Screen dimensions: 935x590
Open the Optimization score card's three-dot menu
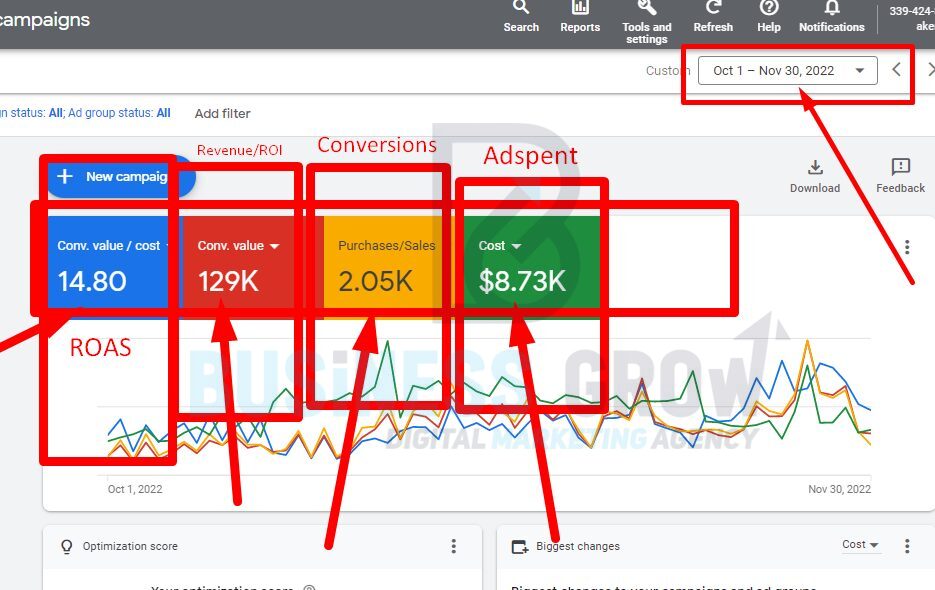tap(454, 546)
